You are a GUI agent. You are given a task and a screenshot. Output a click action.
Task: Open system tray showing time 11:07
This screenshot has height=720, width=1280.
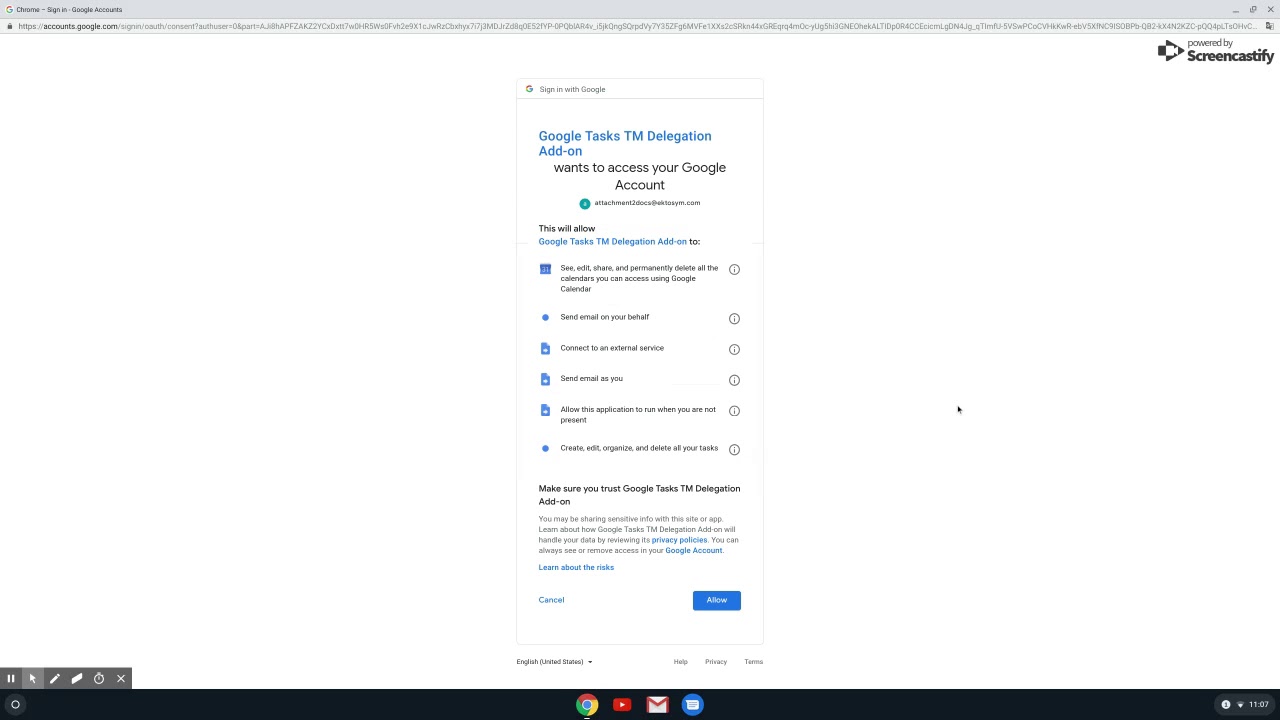(x=1246, y=705)
